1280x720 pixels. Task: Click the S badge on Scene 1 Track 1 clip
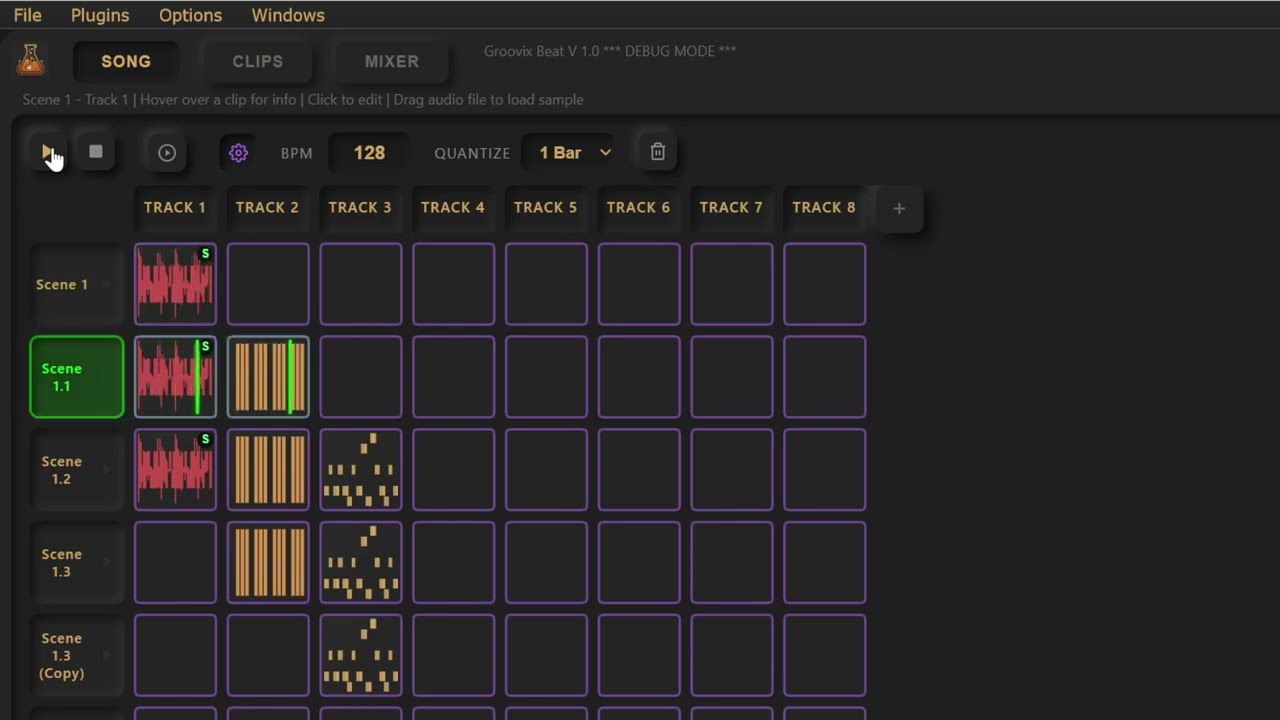206,254
